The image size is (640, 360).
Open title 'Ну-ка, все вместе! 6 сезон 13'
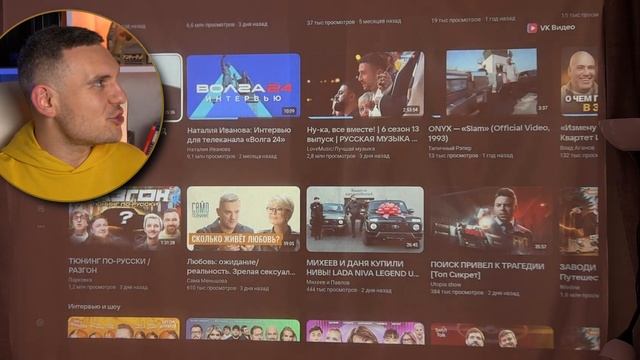coord(363,133)
